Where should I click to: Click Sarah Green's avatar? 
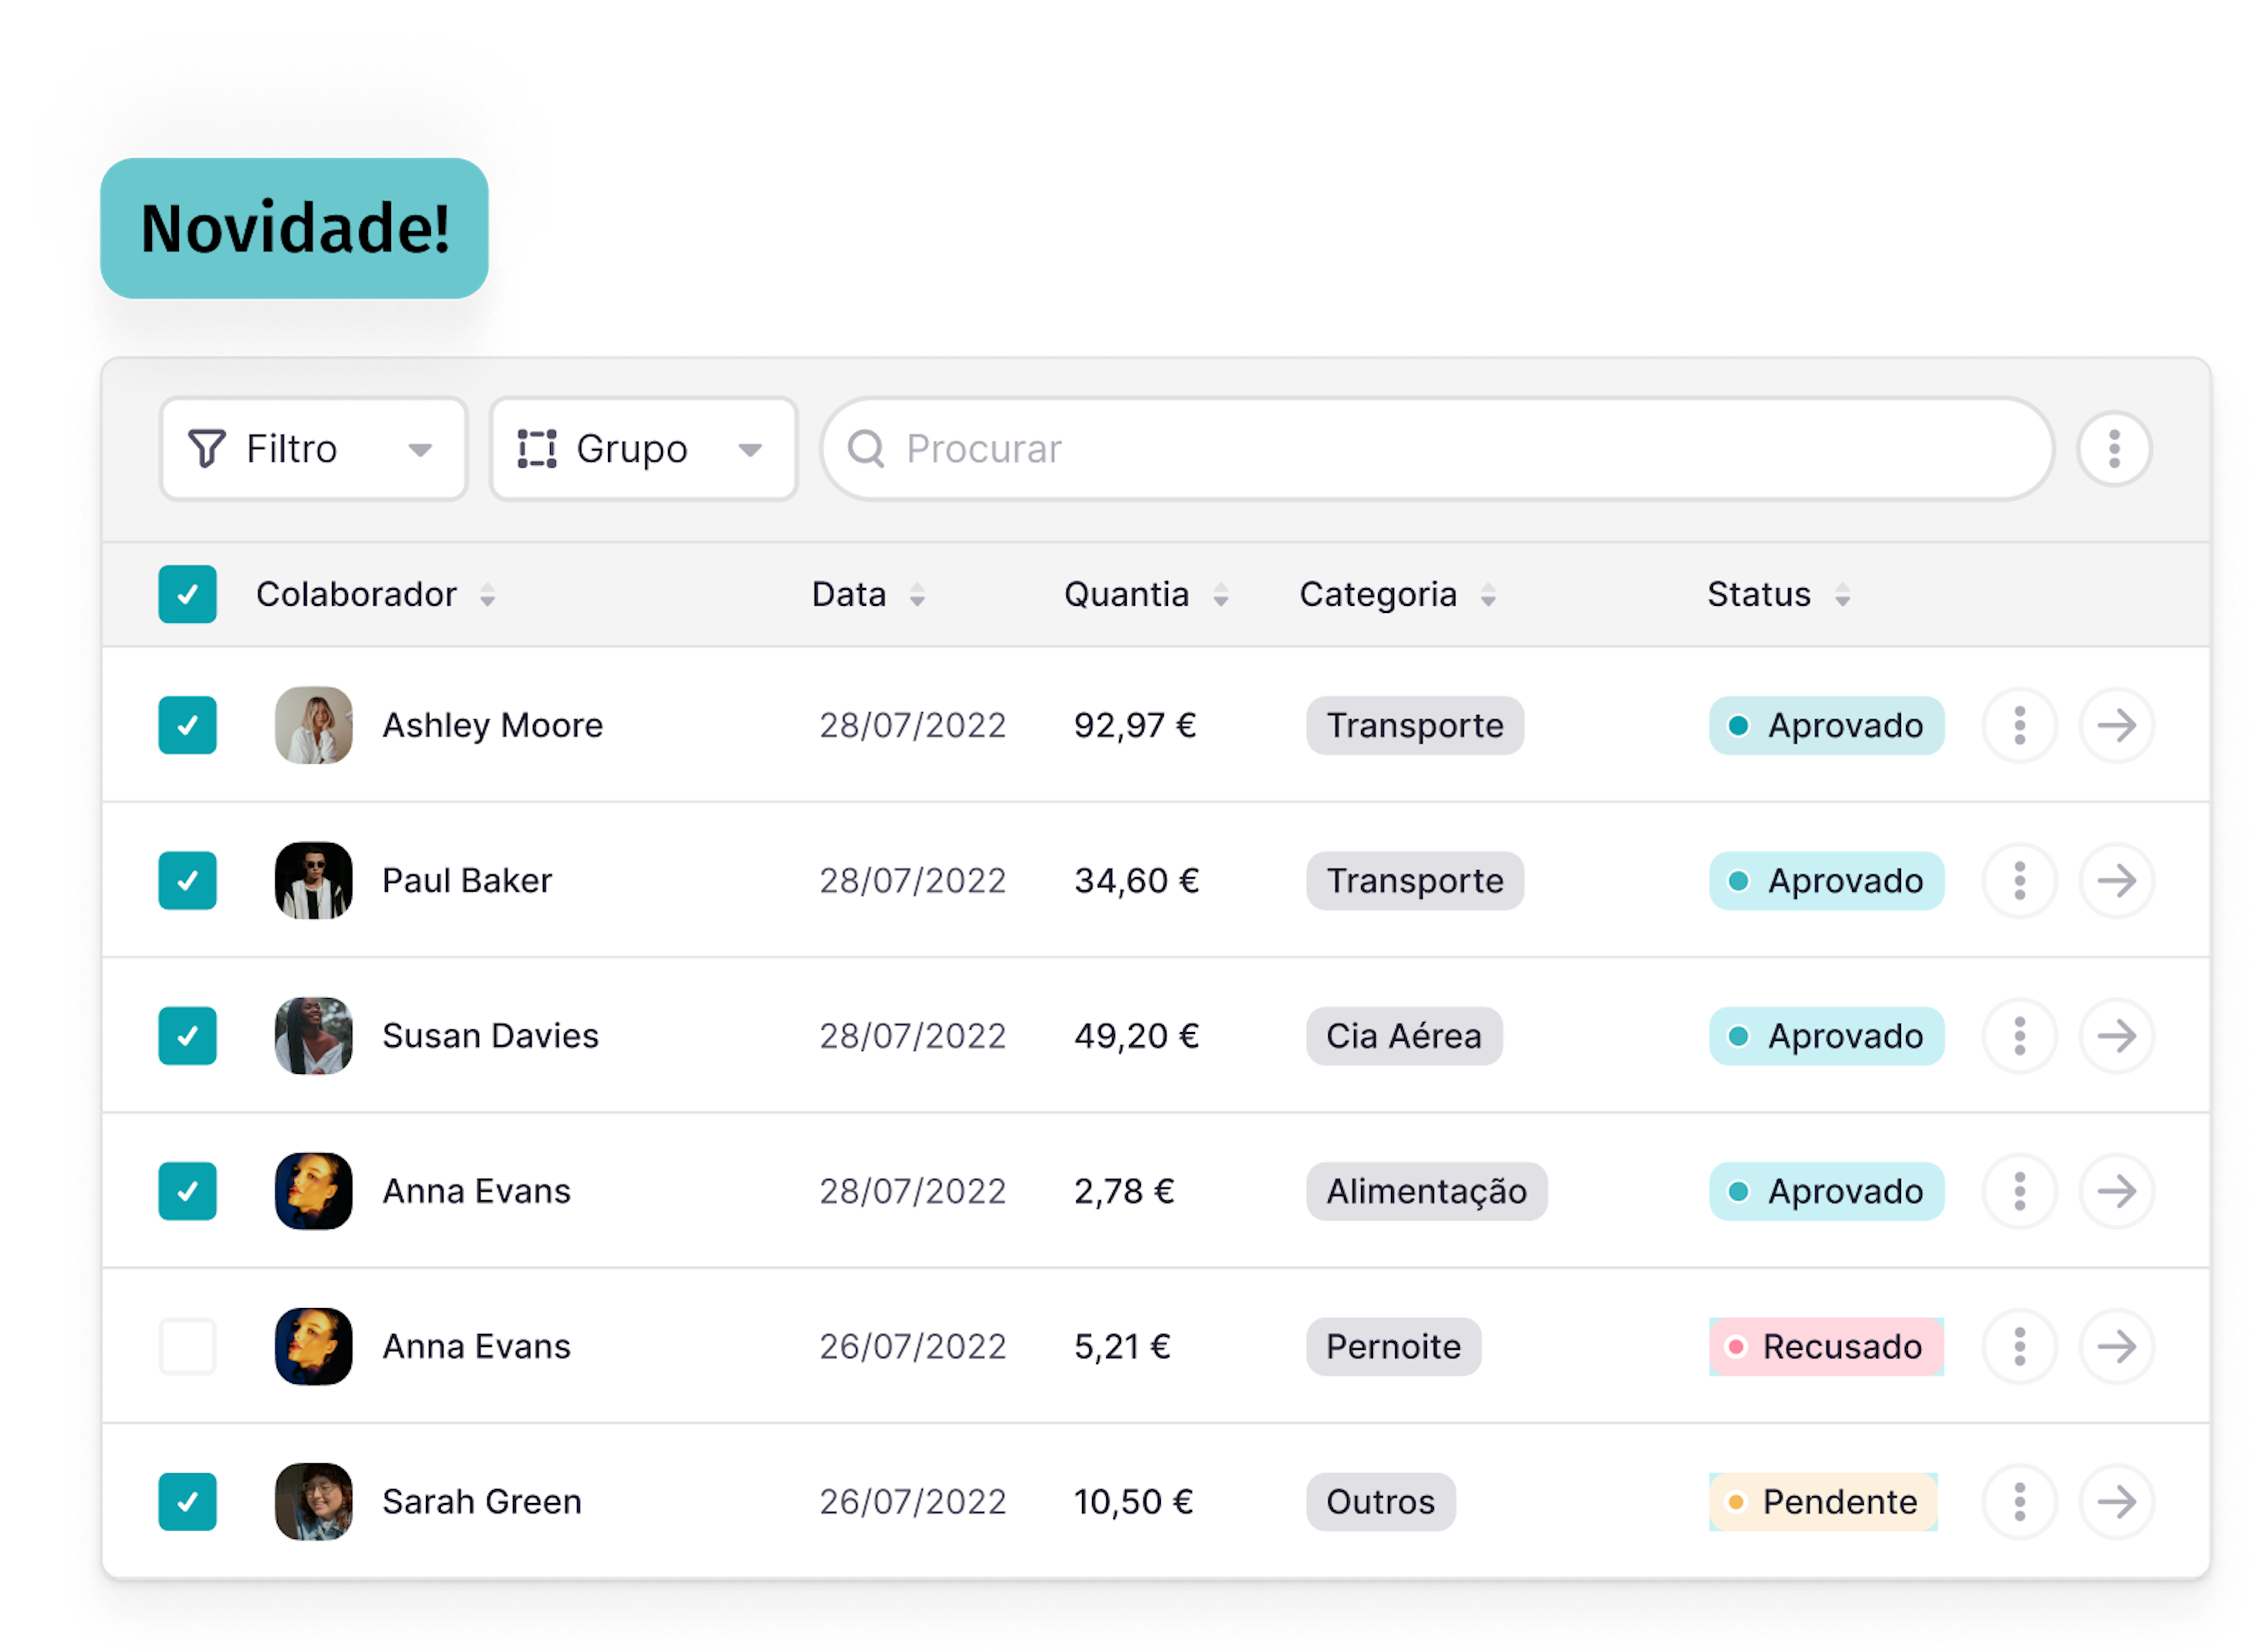(x=313, y=1501)
